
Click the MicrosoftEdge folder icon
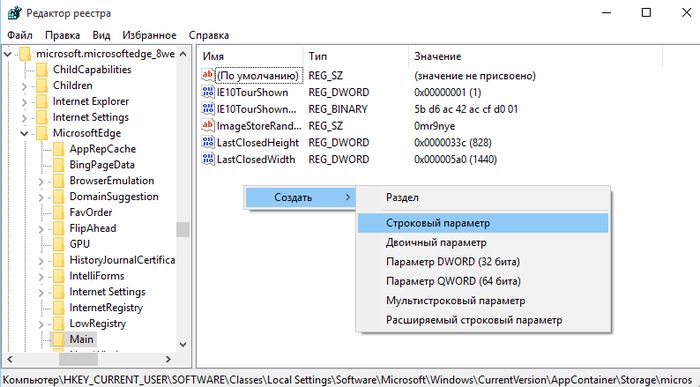[x=42, y=133]
